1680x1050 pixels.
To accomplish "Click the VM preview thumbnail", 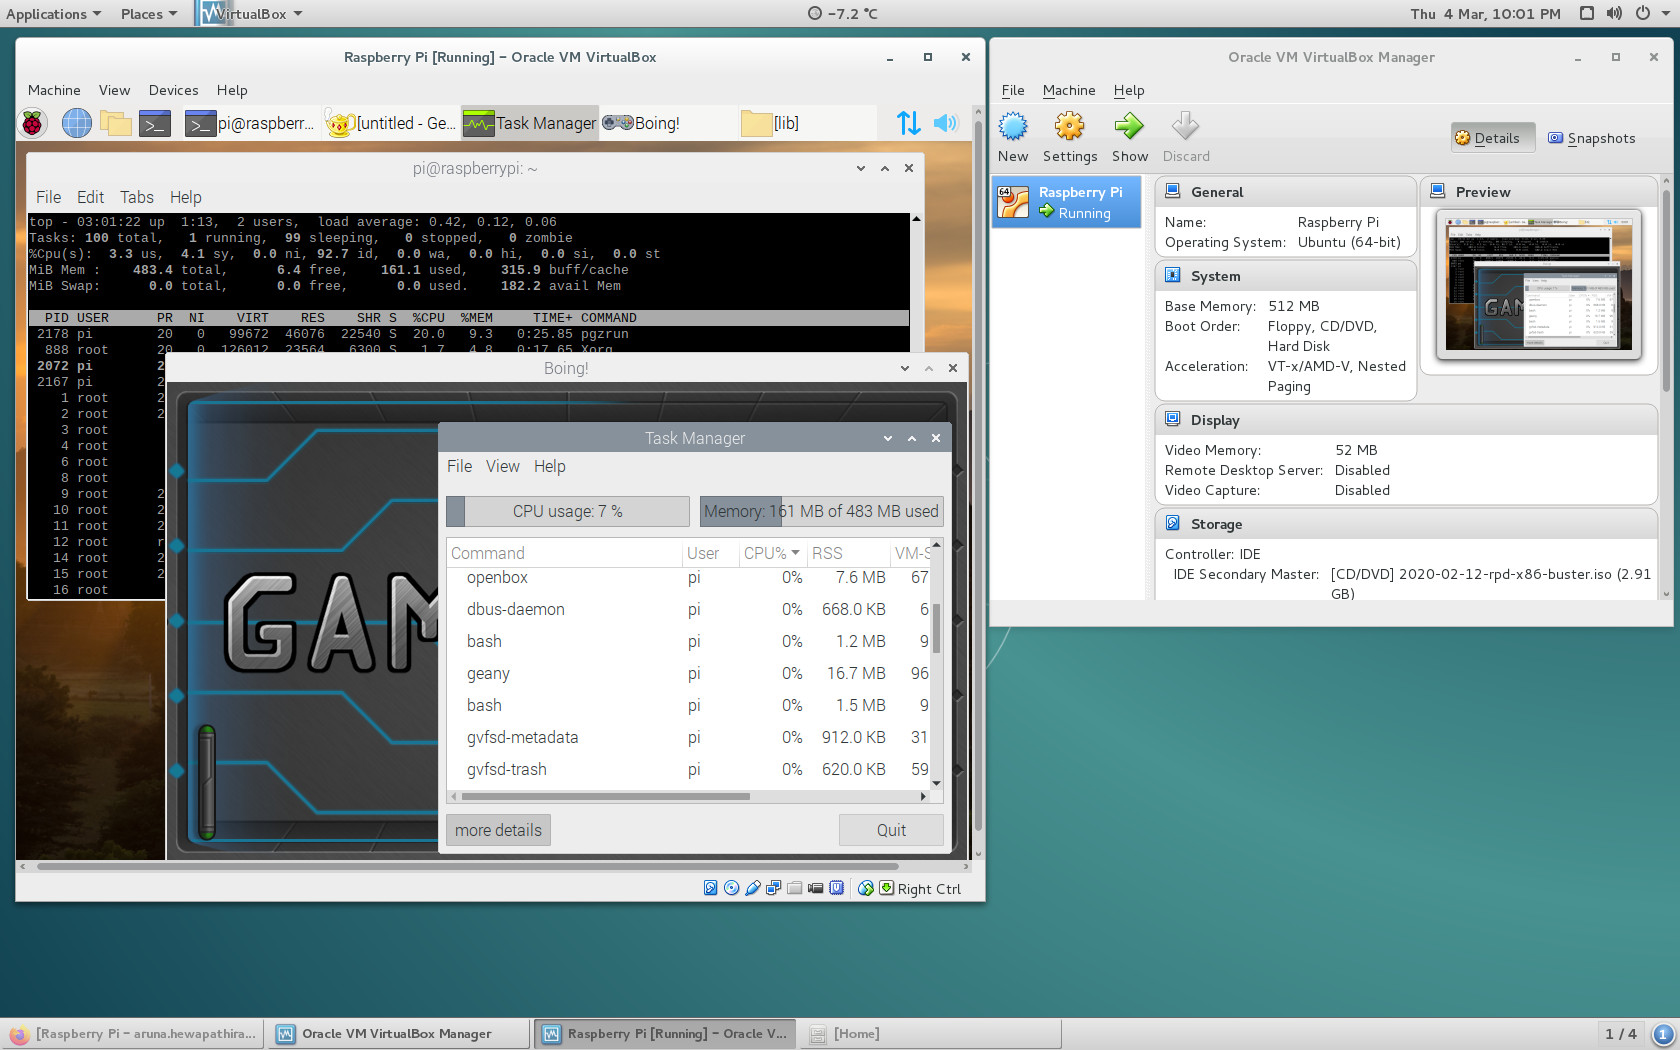I will 1539,283.
